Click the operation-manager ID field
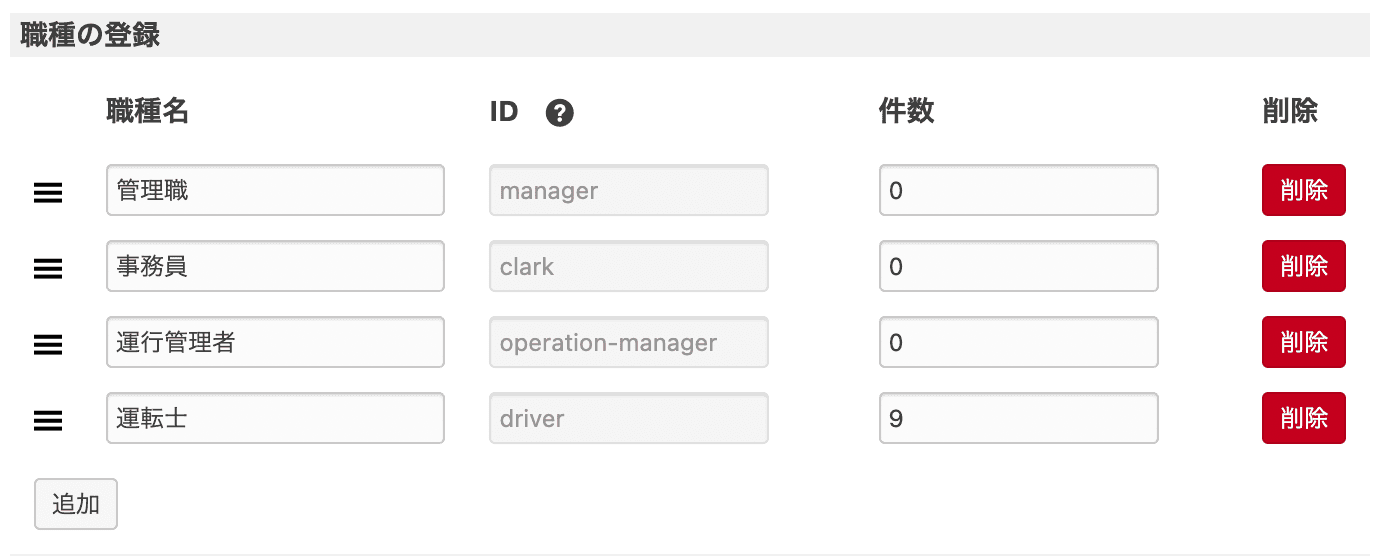Viewport: 1384px width, 556px height. click(628, 342)
